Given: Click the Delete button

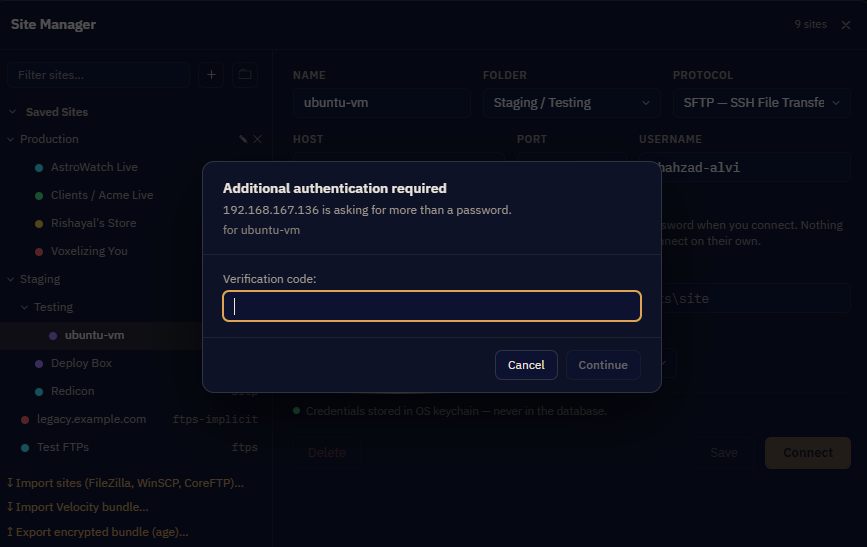Looking at the screenshot, I should 327,452.
